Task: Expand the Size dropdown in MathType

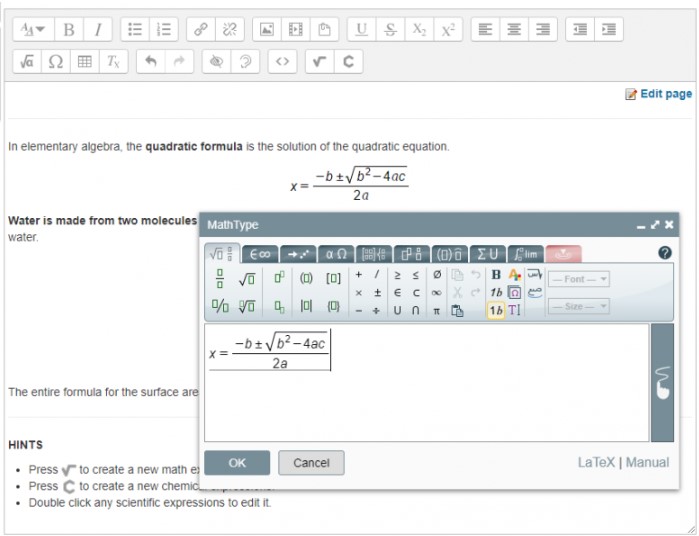Action: (x=579, y=306)
